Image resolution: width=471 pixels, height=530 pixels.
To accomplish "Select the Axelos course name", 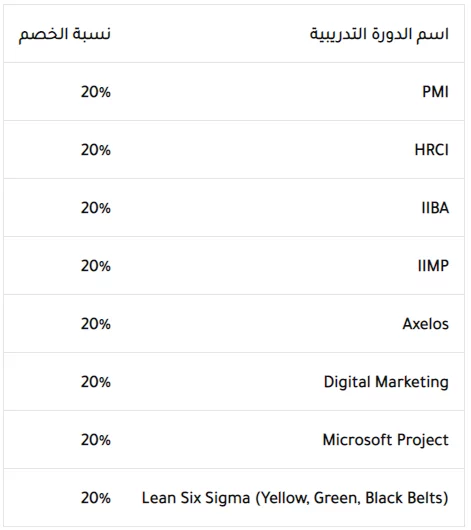I will click(426, 324).
